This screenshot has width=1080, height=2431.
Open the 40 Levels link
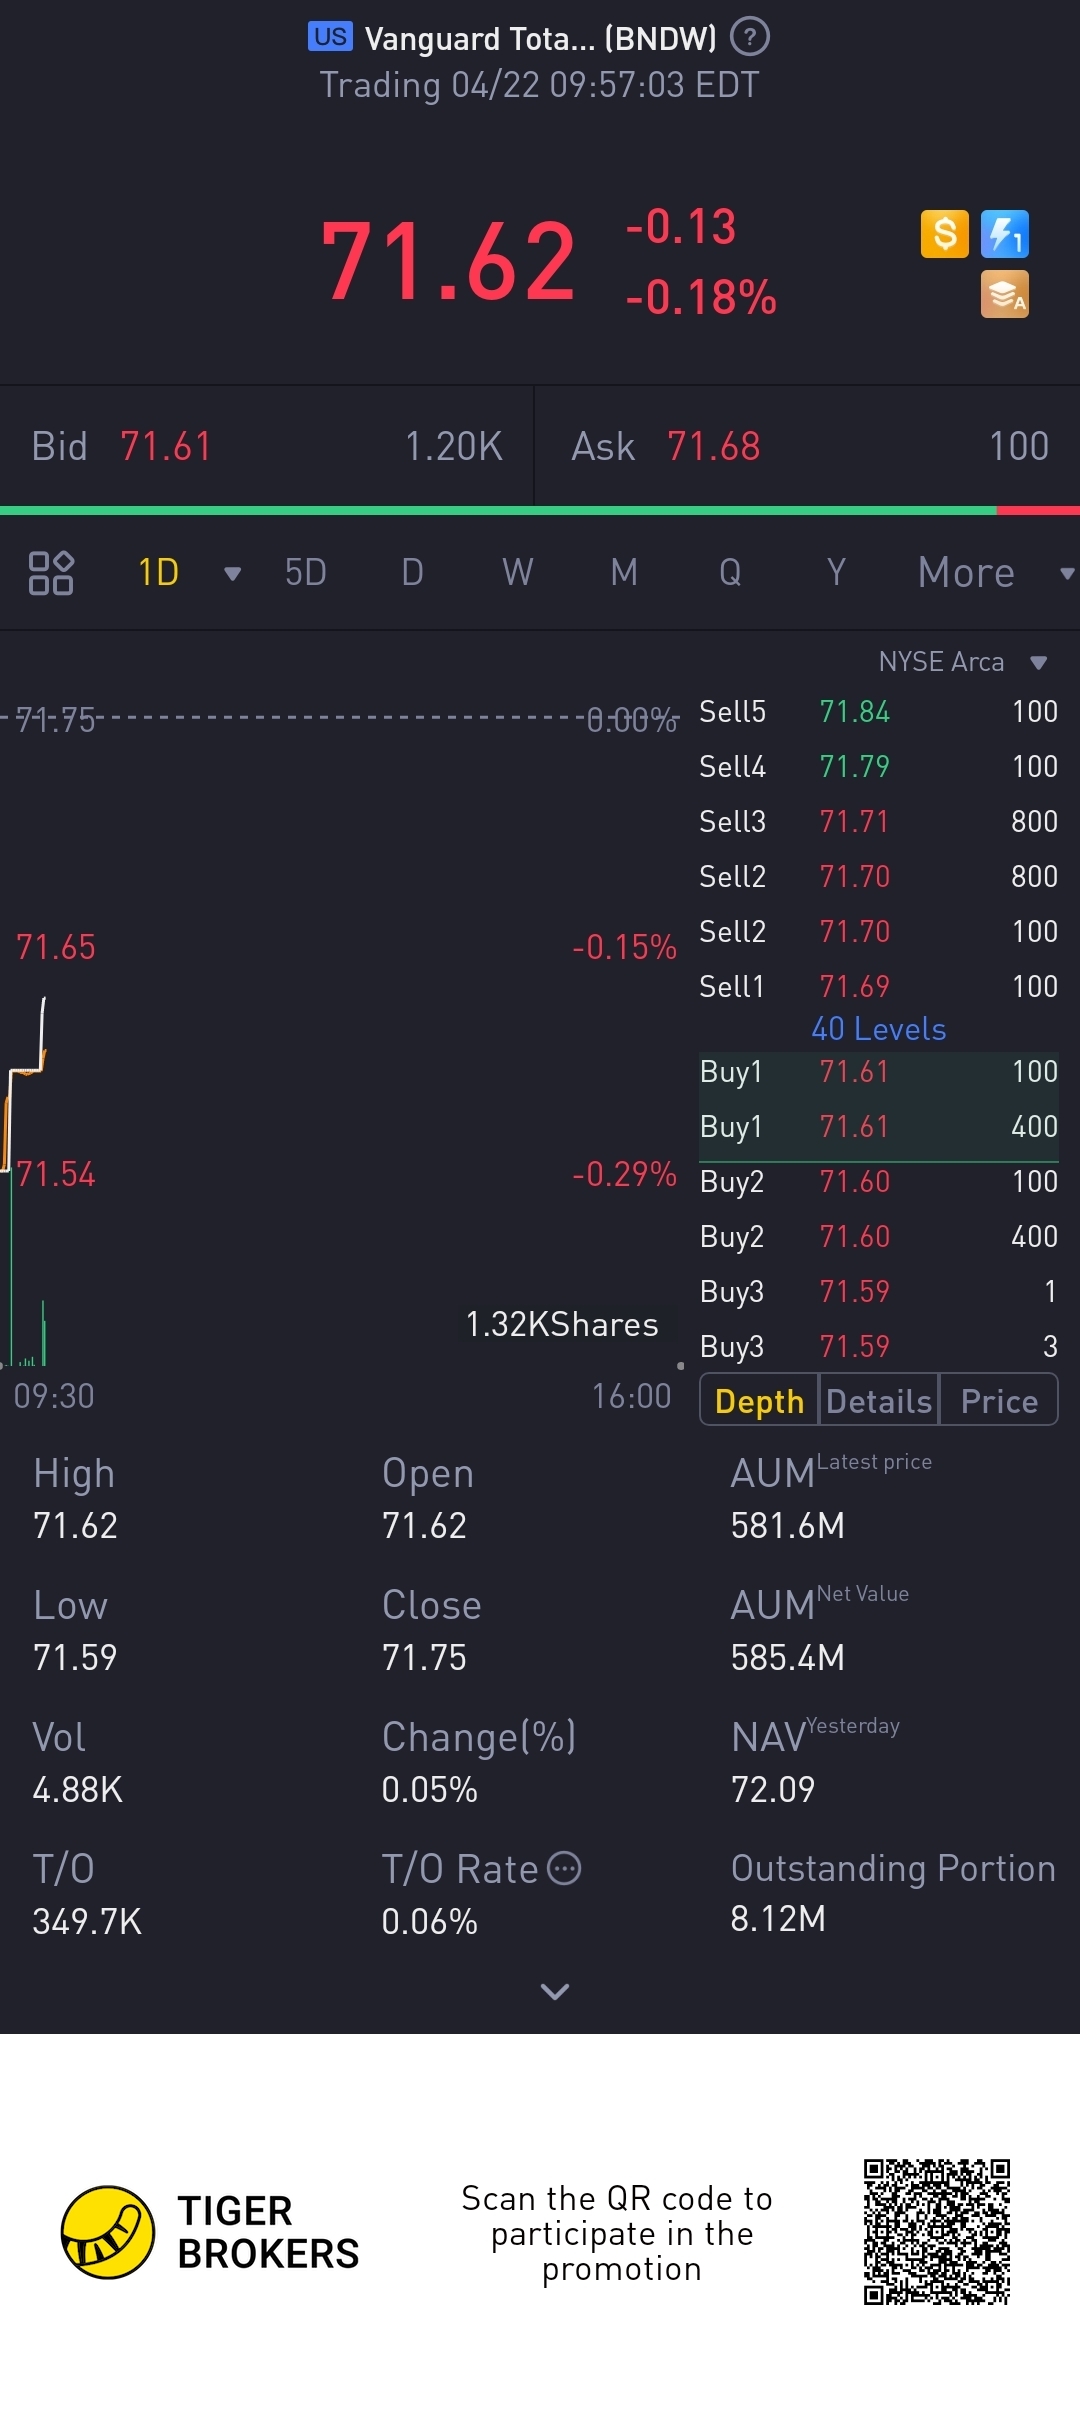pyautogui.click(x=878, y=1029)
